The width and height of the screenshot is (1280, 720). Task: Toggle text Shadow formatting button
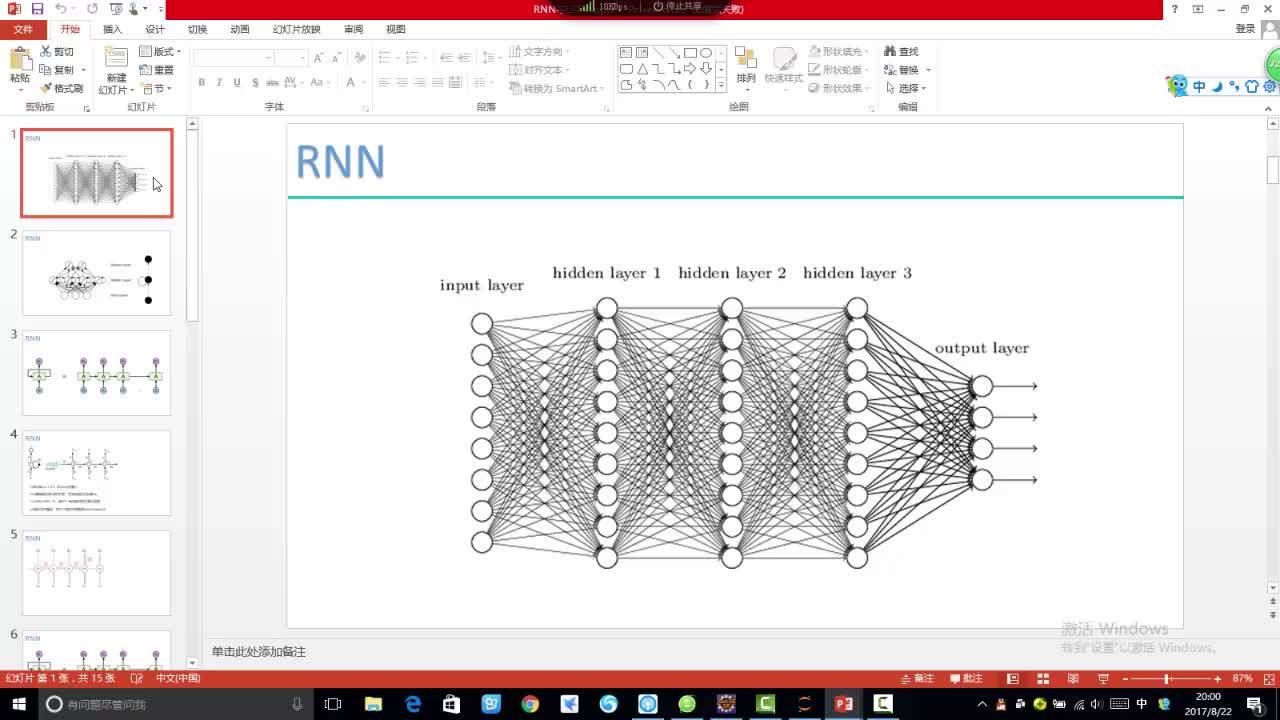[256, 83]
